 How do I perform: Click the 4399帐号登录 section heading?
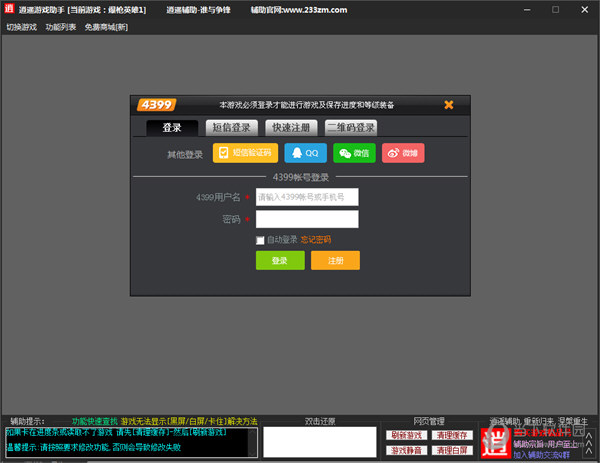[x=301, y=177]
